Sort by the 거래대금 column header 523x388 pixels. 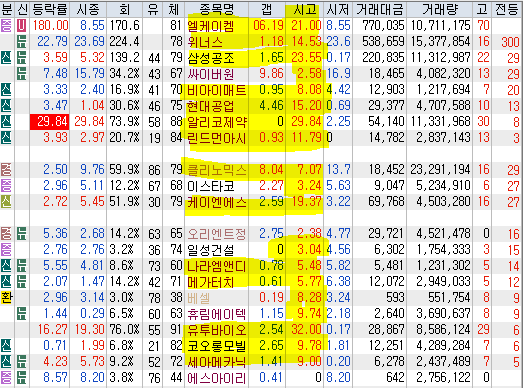(x=380, y=9)
